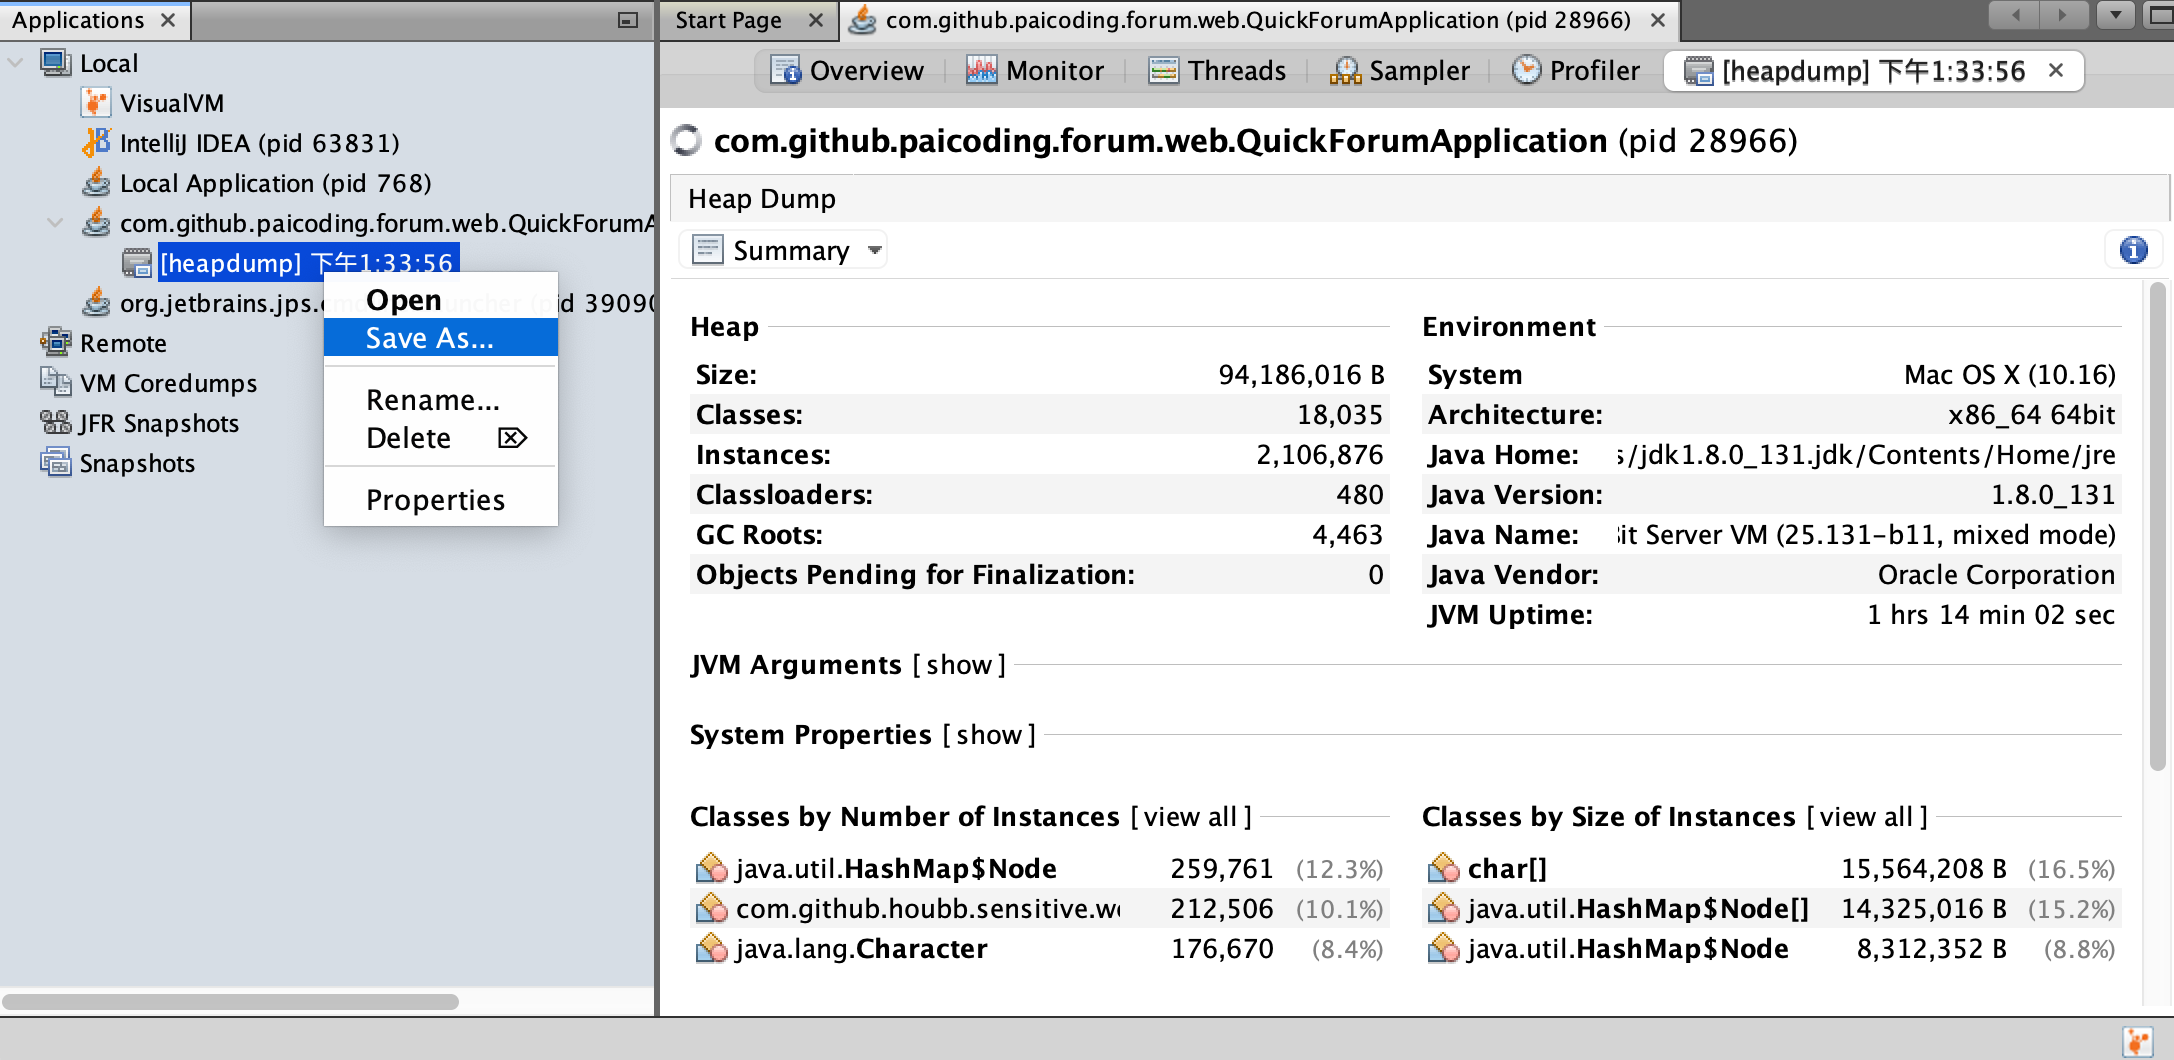Click the IntelliJ IDEA process icon
The width and height of the screenshot is (2174, 1060).
pos(95,143)
